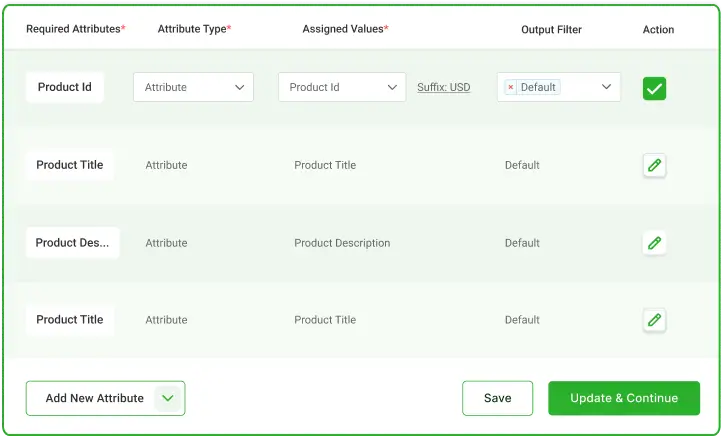The image size is (723, 436).
Task: Open the Attribute type dropdown
Action: (x=193, y=87)
